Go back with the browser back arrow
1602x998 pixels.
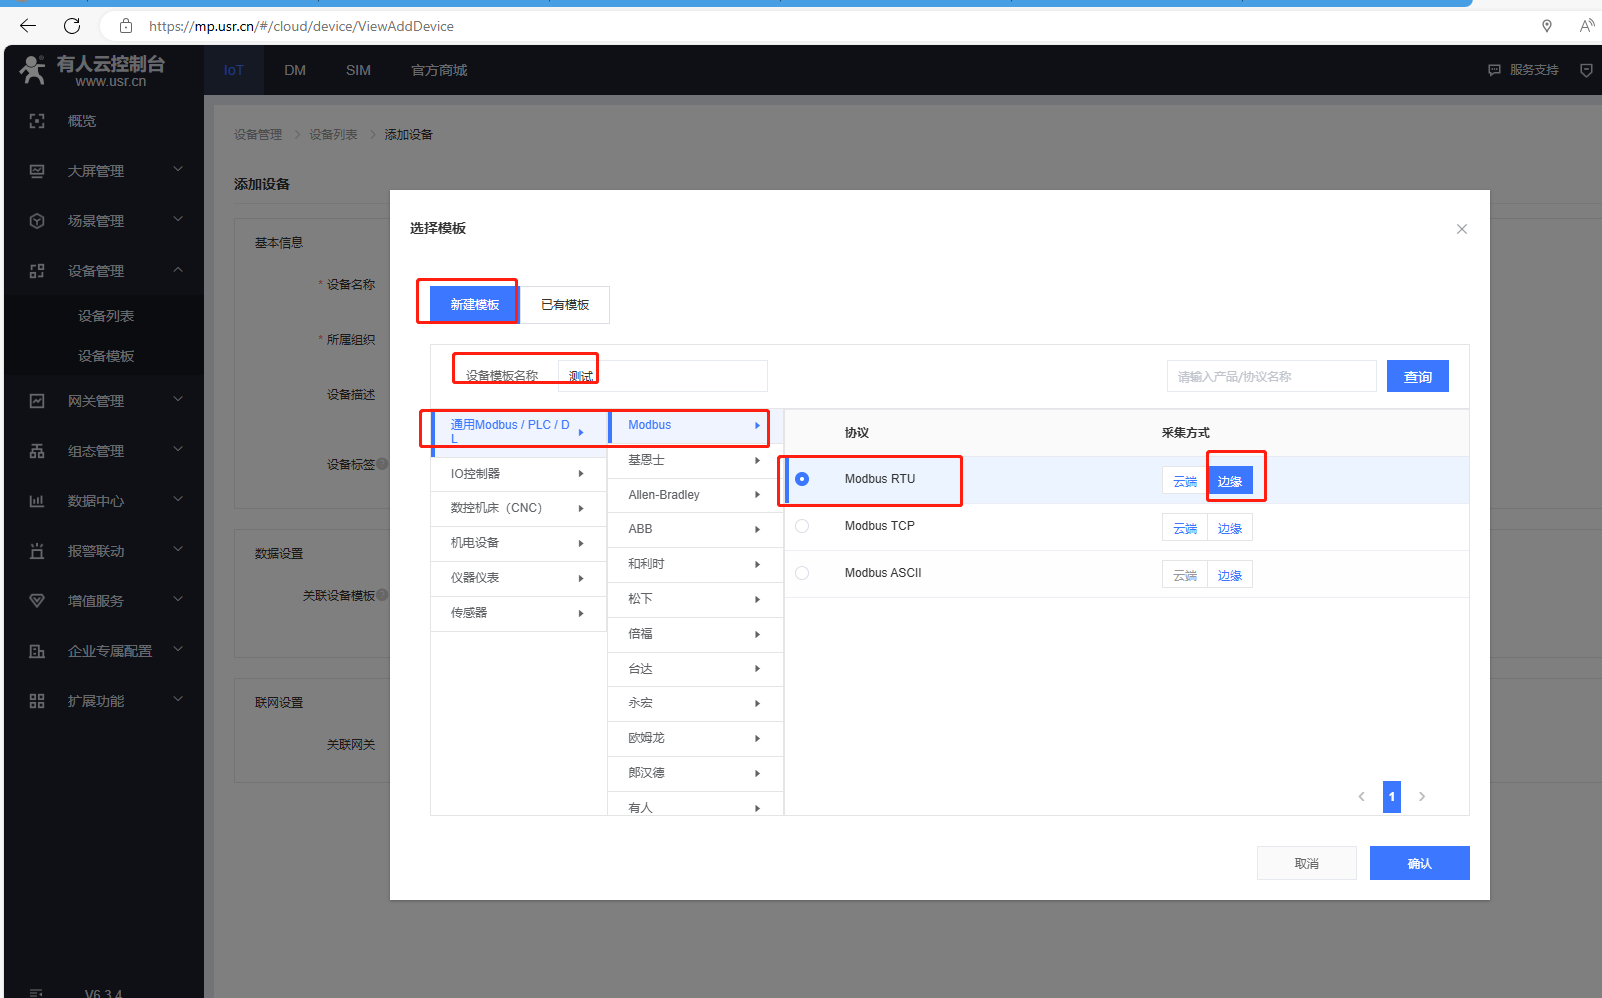[x=28, y=26]
